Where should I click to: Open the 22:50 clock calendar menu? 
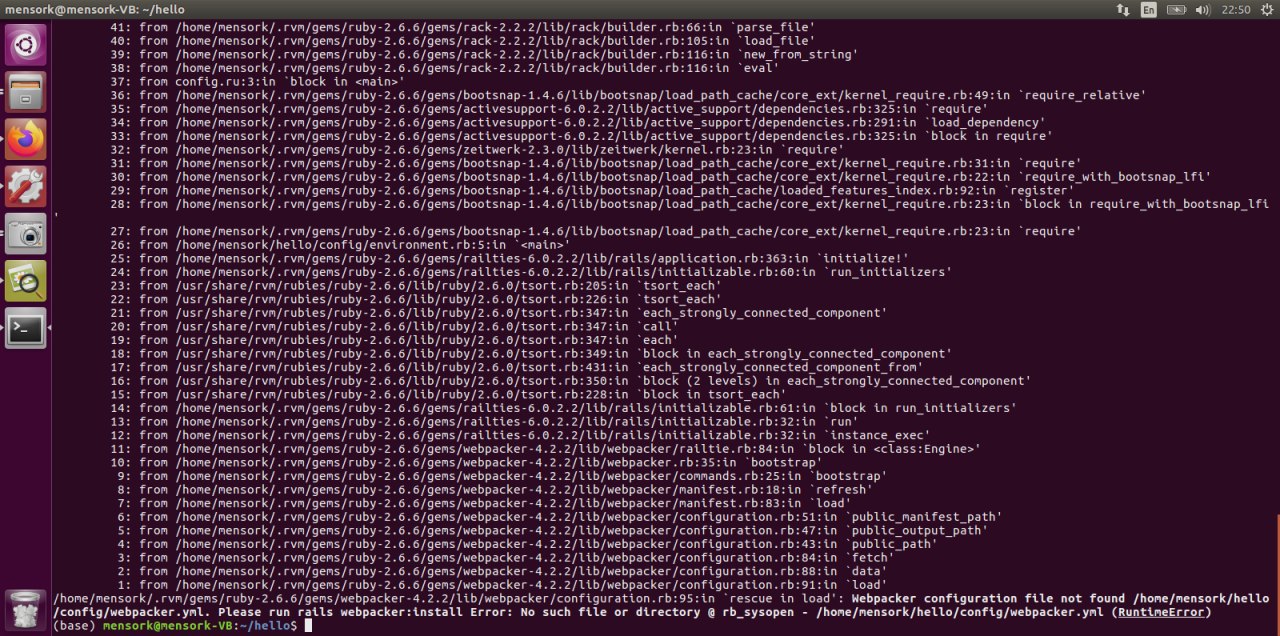tap(1236, 9)
